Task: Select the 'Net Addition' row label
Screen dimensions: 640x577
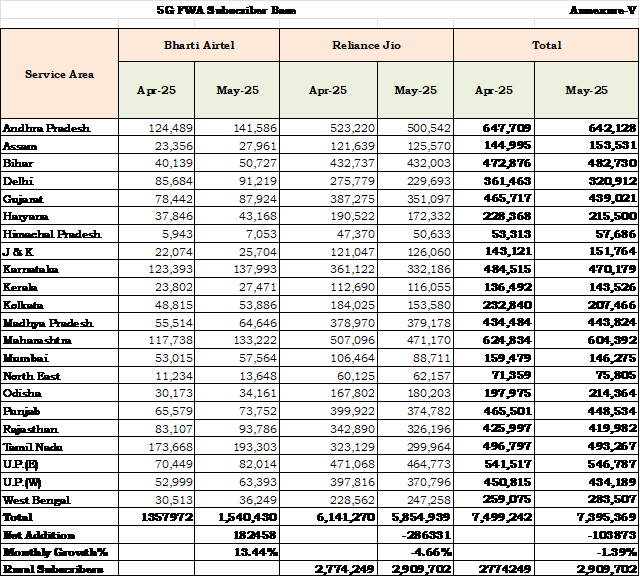Action: coord(39,535)
